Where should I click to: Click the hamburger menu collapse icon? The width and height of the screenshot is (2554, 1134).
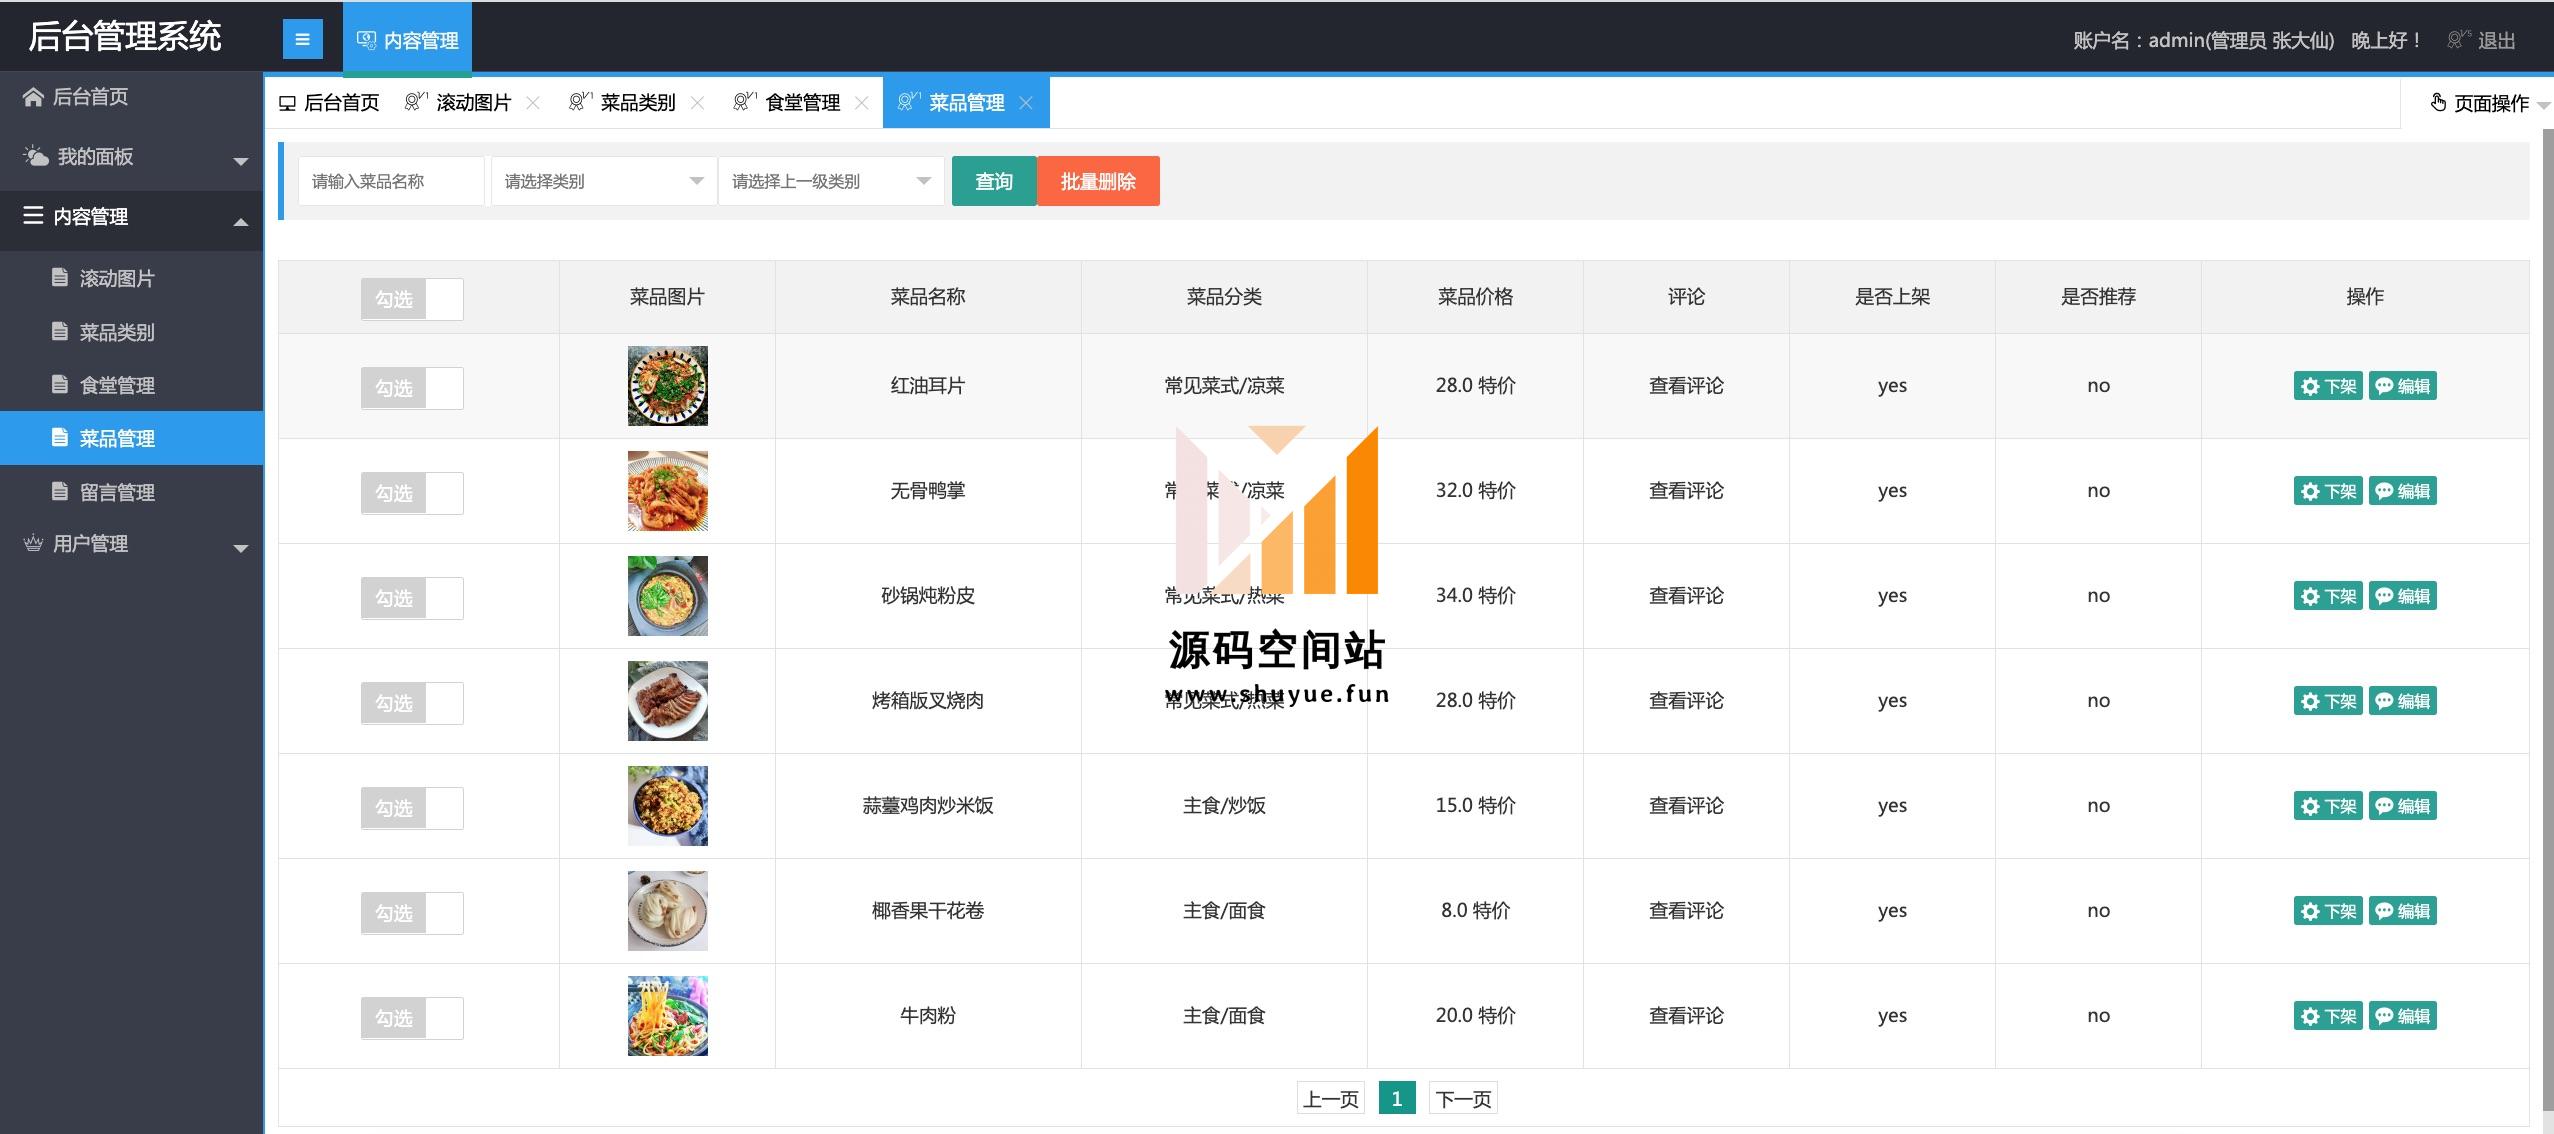click(x=302, y=40)
